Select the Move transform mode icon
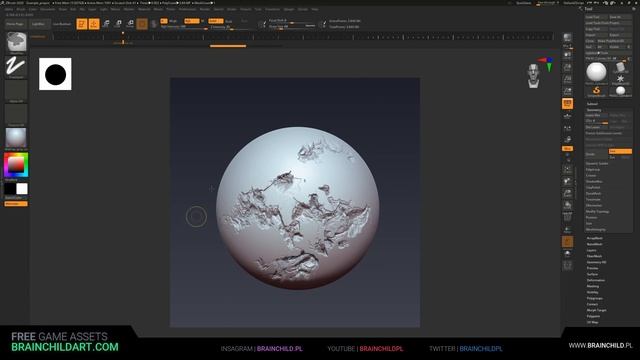 pyautogui.click(x=106, y=24)
